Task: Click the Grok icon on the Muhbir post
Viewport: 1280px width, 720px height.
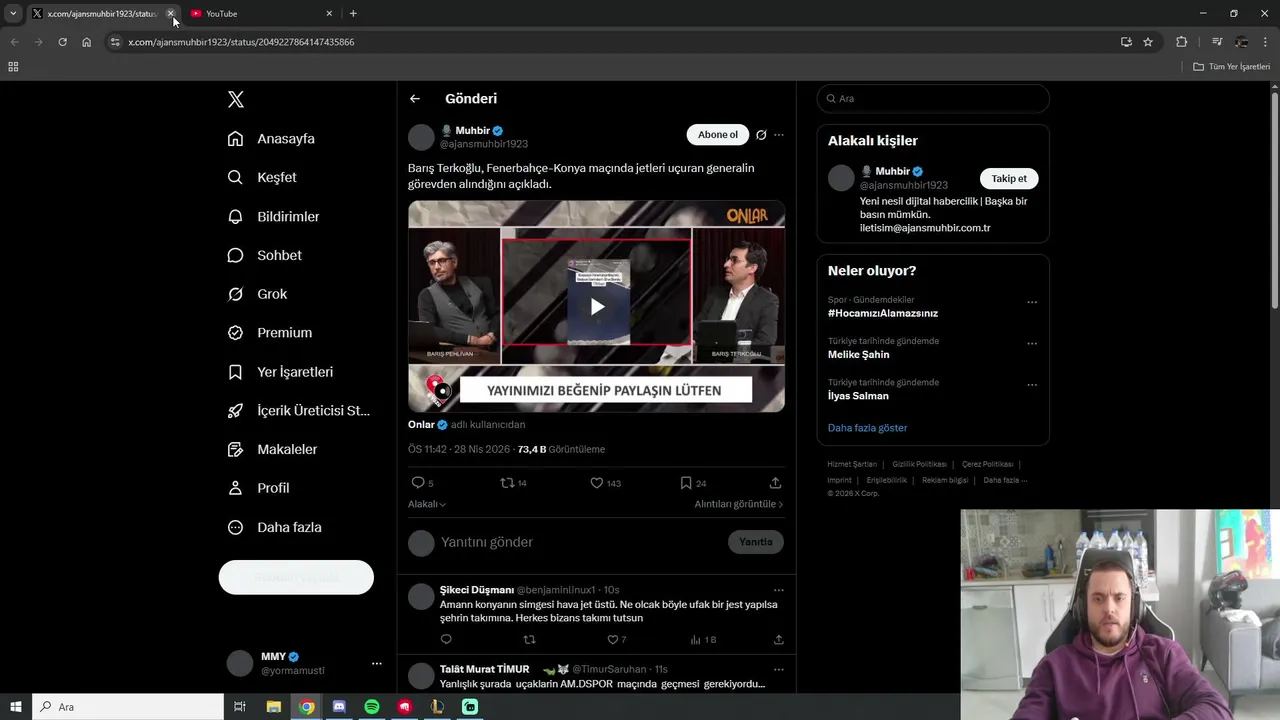Action: [761, 135]
